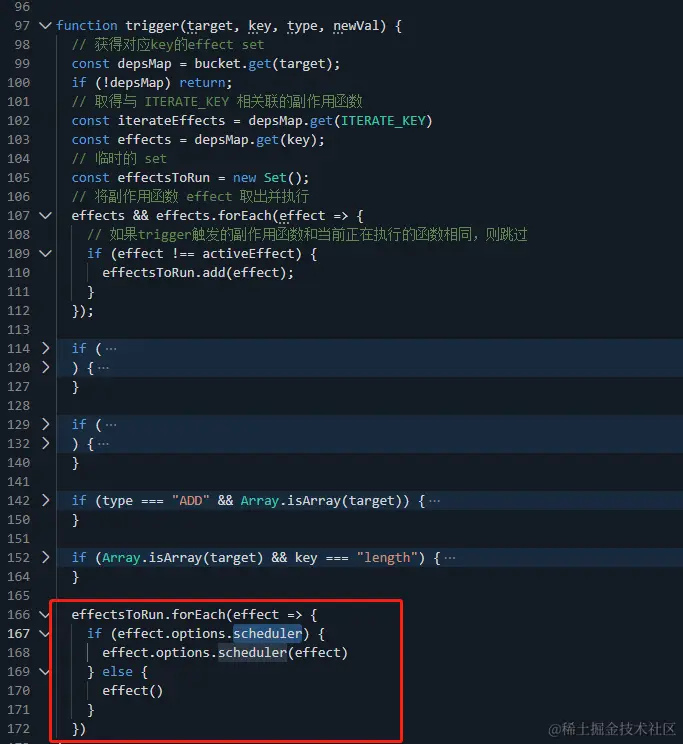Click the iterateEffects variable on line 102
683x744 pixels.
click(x=171, y=121)
